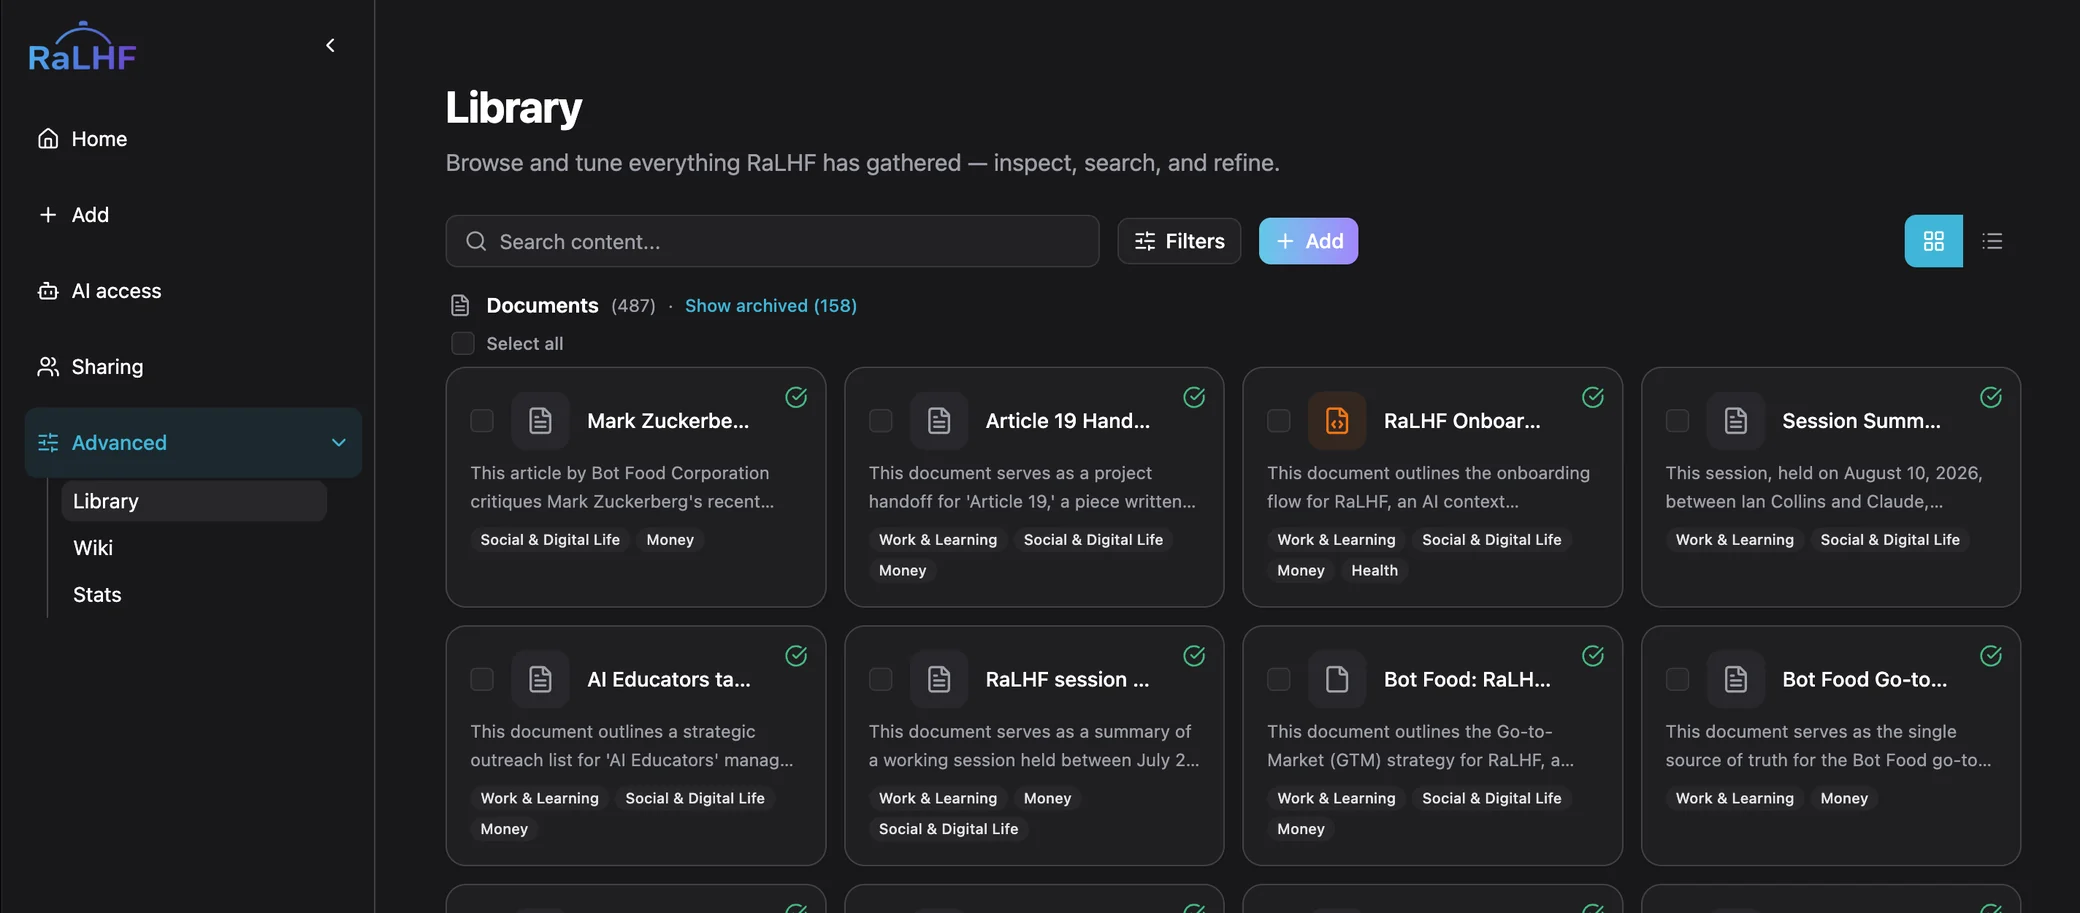Click the Mark Zuckerbe... document icon
Image resolution: width=2080 pixels, height=913 pixels.
click(540, 421)
